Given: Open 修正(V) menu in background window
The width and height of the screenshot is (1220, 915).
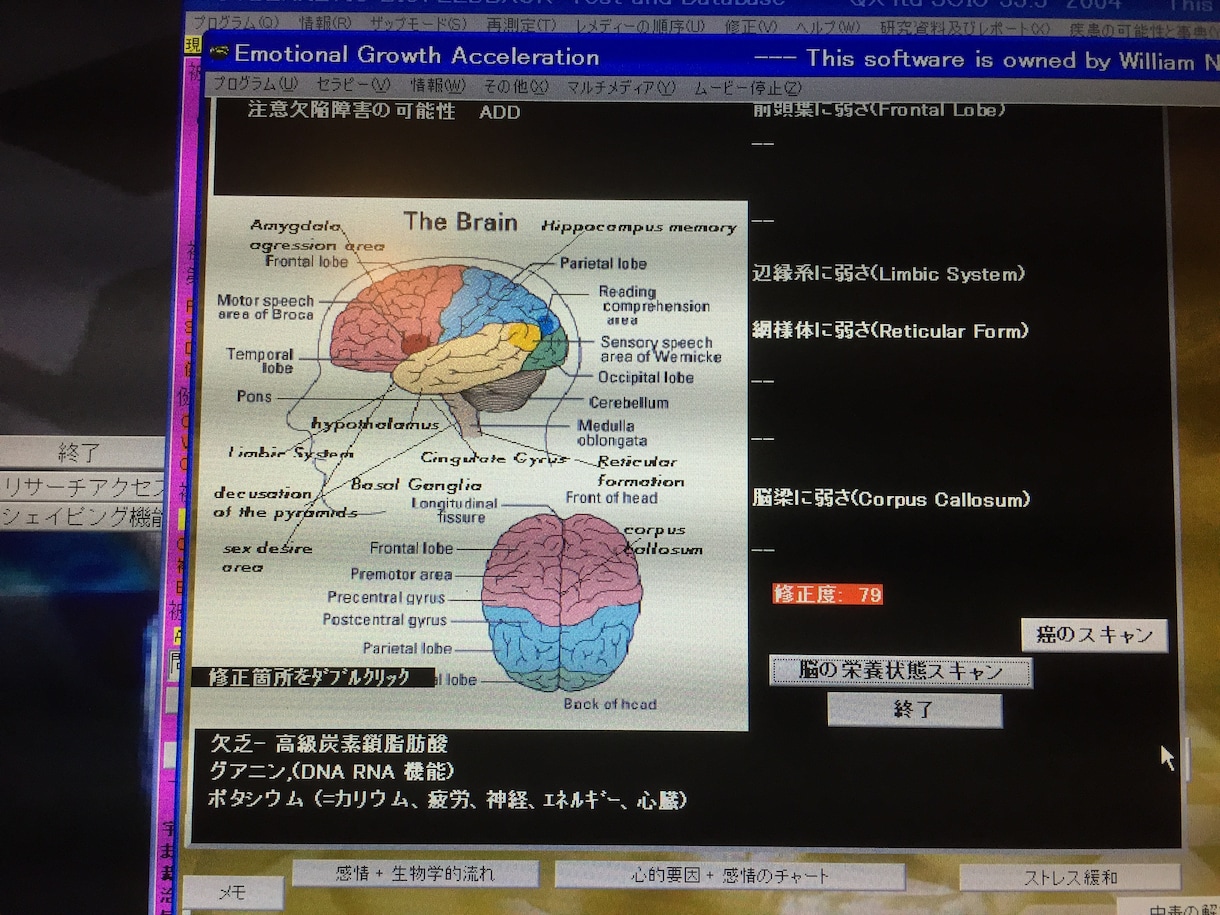Looking at the screenshot, I should point(752,26).
